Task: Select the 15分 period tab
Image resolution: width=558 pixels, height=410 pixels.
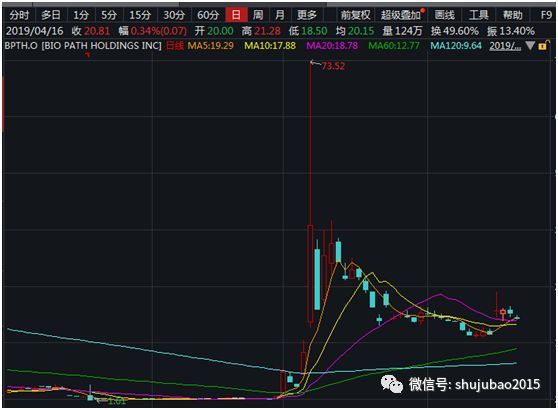Action: coord(140,15)
